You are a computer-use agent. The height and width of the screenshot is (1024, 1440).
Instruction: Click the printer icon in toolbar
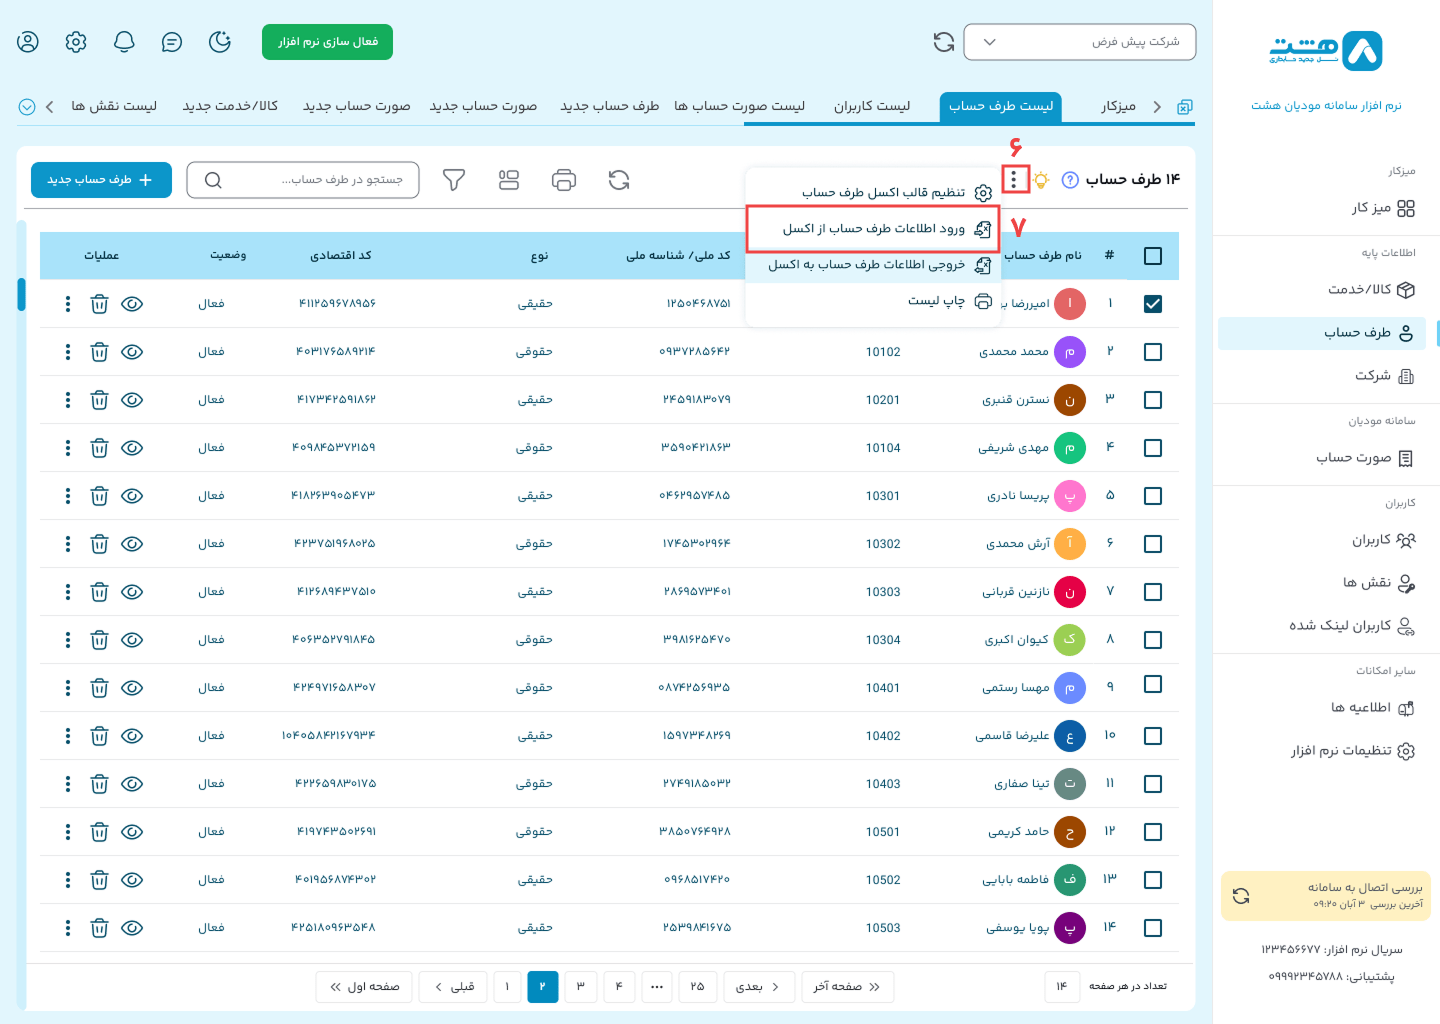564,180
